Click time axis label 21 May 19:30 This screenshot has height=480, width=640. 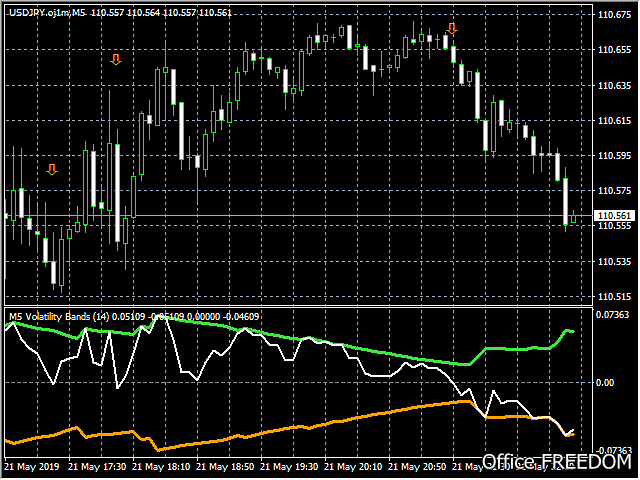tap(289, 467)
